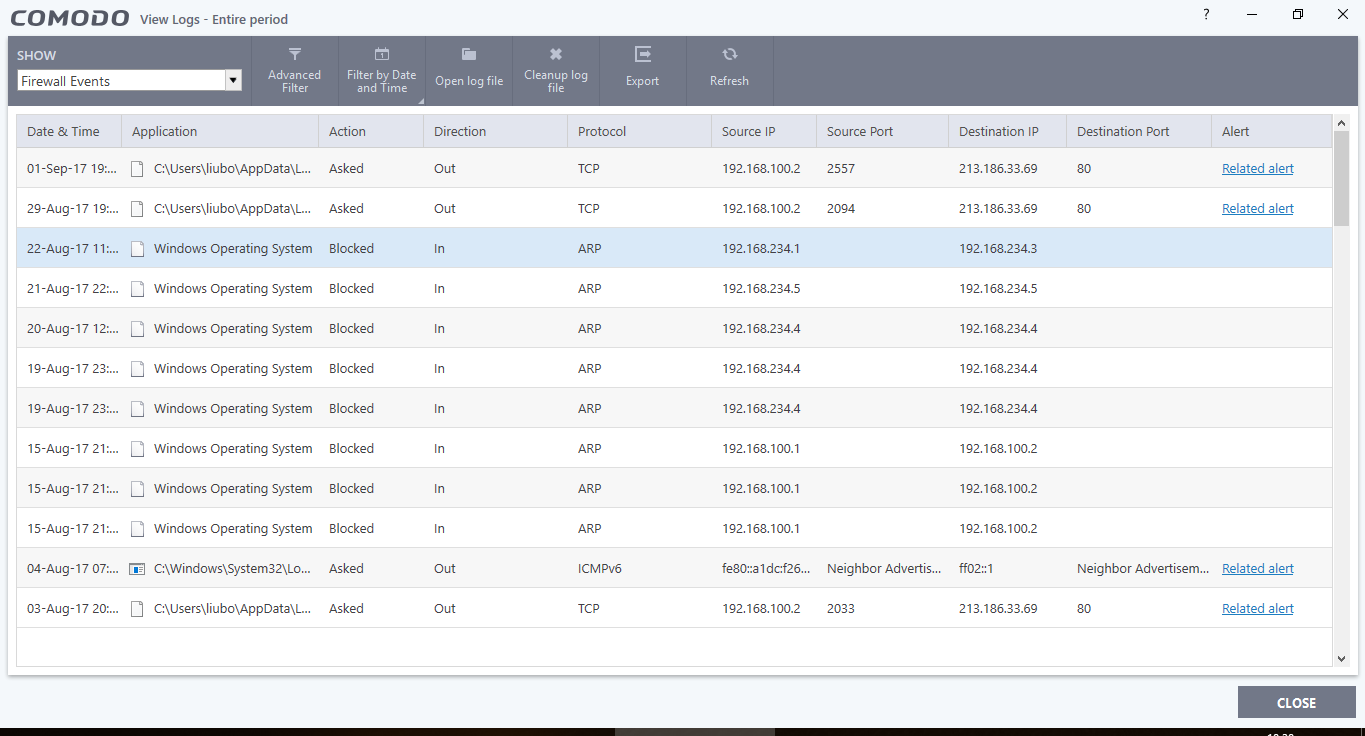
Task: Open Related alert link for 04-Aug-17
Action: click(x=1258, y=569)
